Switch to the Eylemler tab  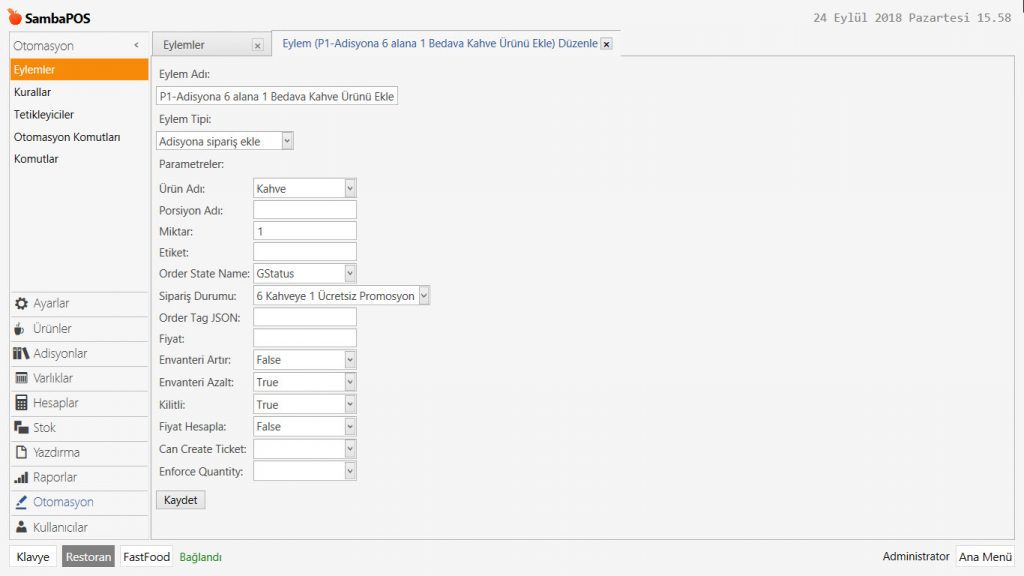pos(185,45)
